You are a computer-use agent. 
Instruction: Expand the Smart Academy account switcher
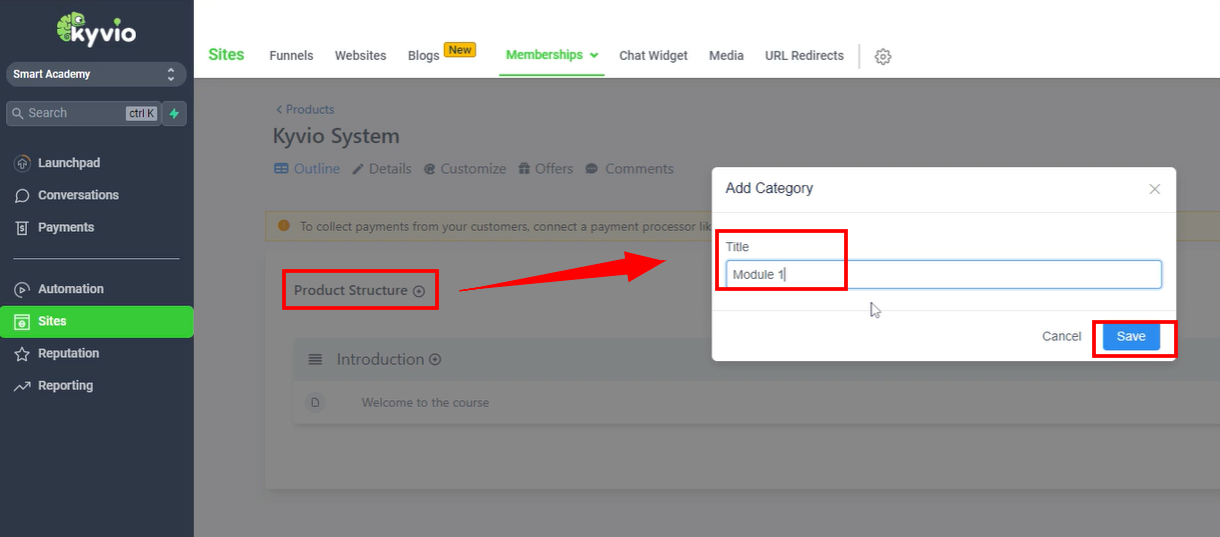[x=95, y=75]
